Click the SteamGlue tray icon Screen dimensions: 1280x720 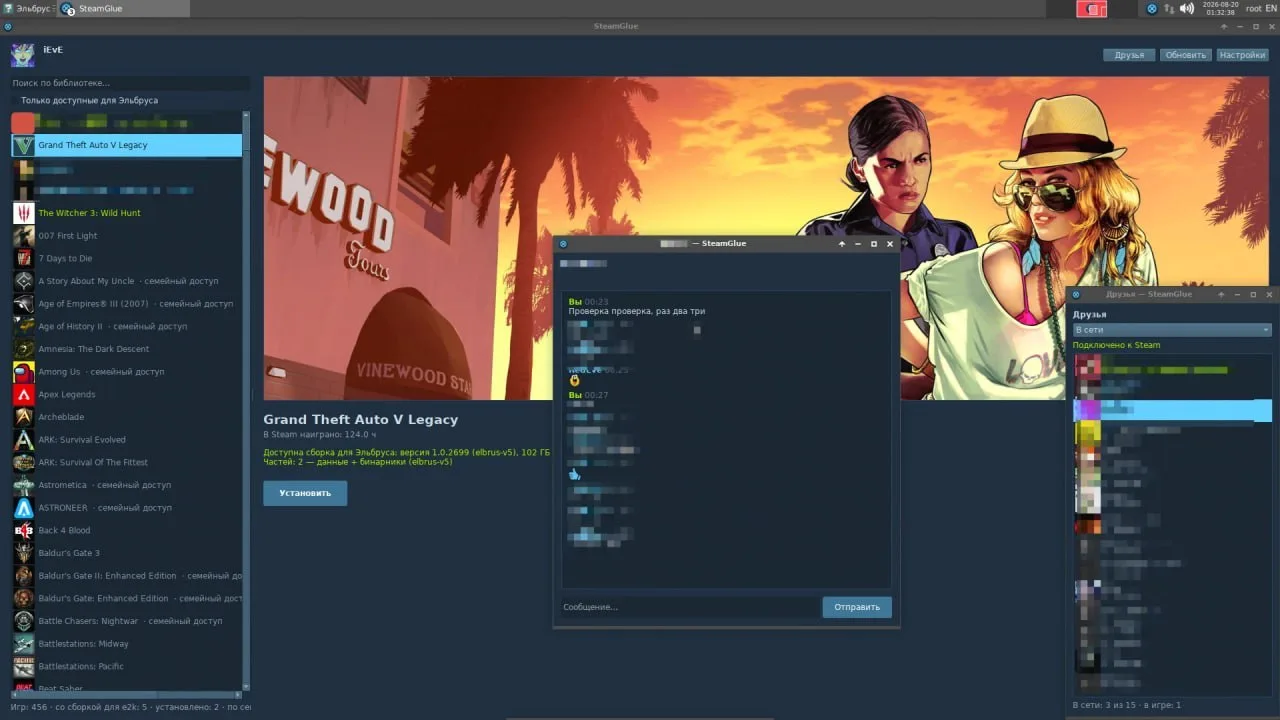point(1151,9)
